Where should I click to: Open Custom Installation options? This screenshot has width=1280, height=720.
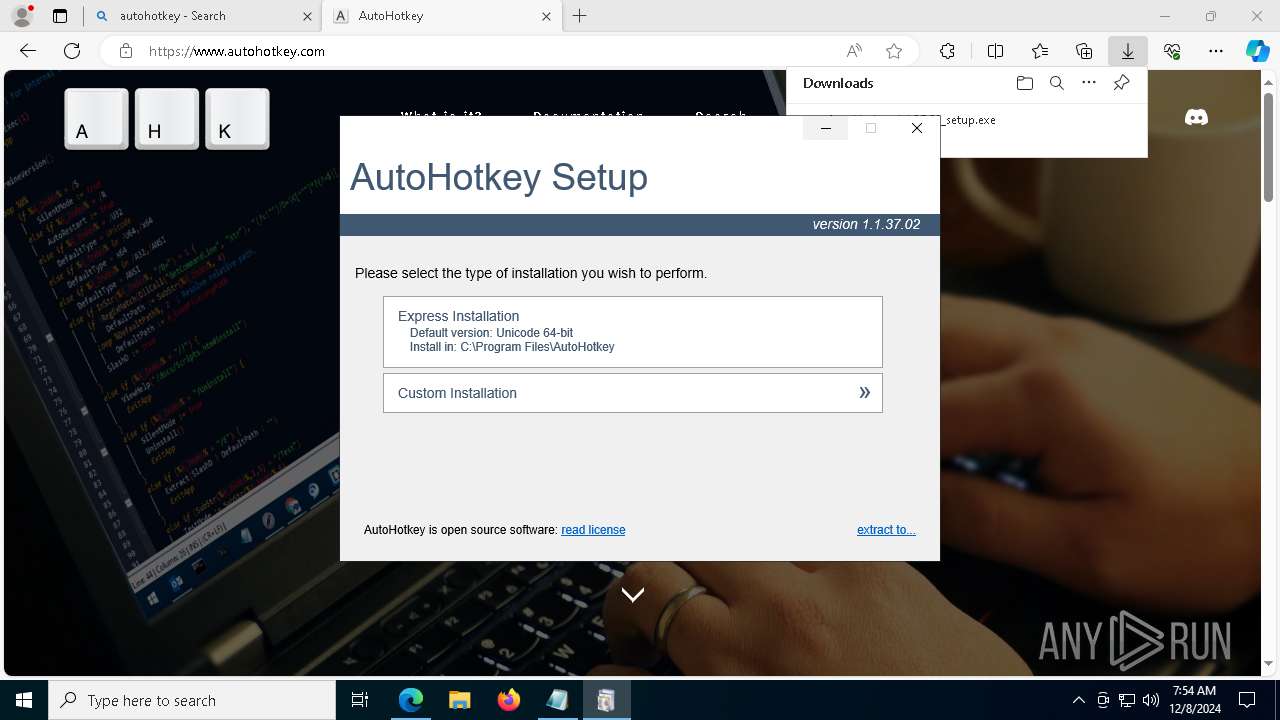coord(632,393)
